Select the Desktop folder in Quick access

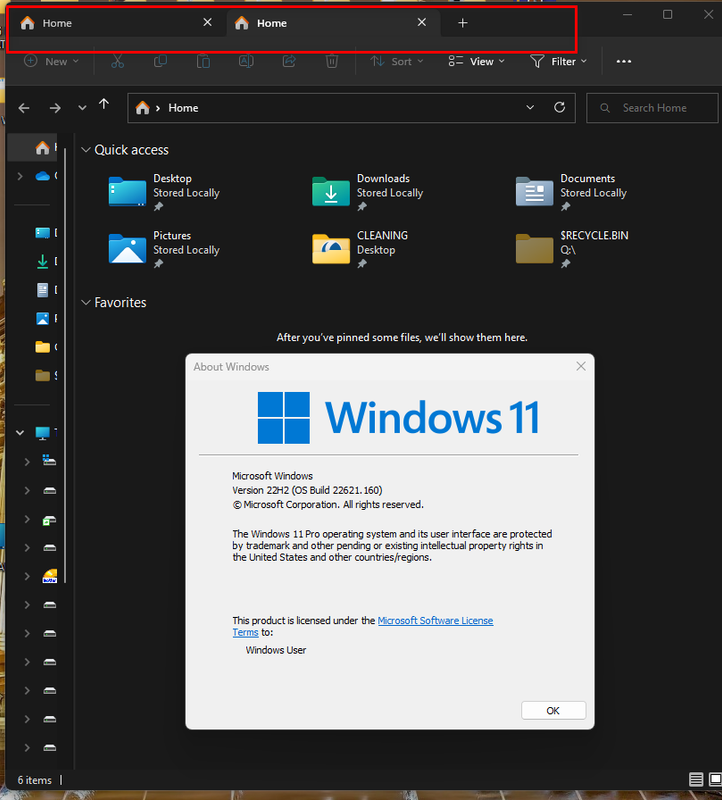[164, 192]
